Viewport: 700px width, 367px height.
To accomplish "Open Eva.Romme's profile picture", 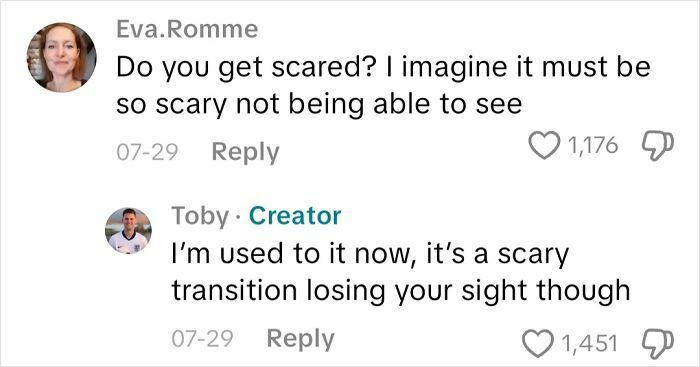I will [62, 58].
